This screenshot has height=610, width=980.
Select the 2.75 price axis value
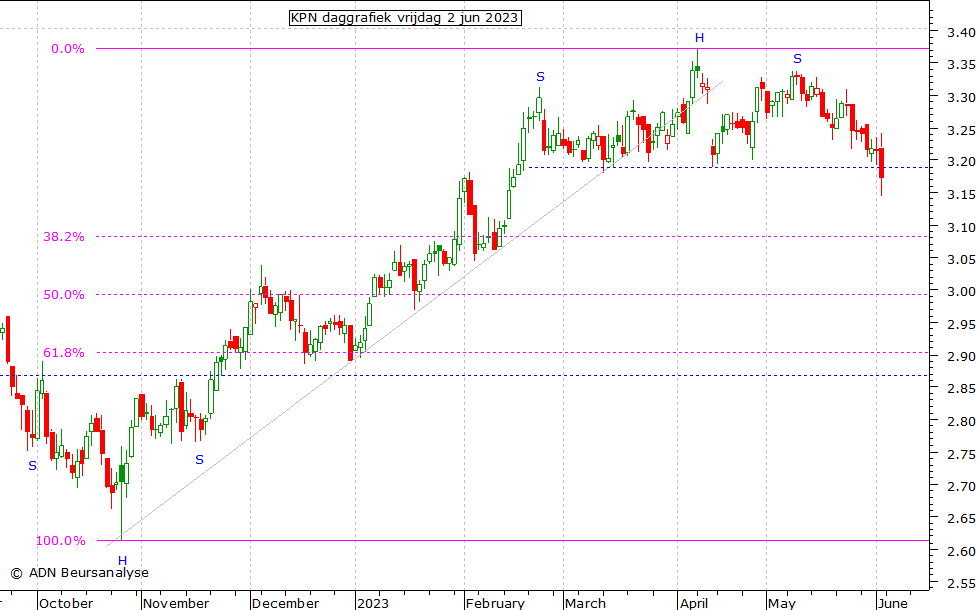click(961, 454)
